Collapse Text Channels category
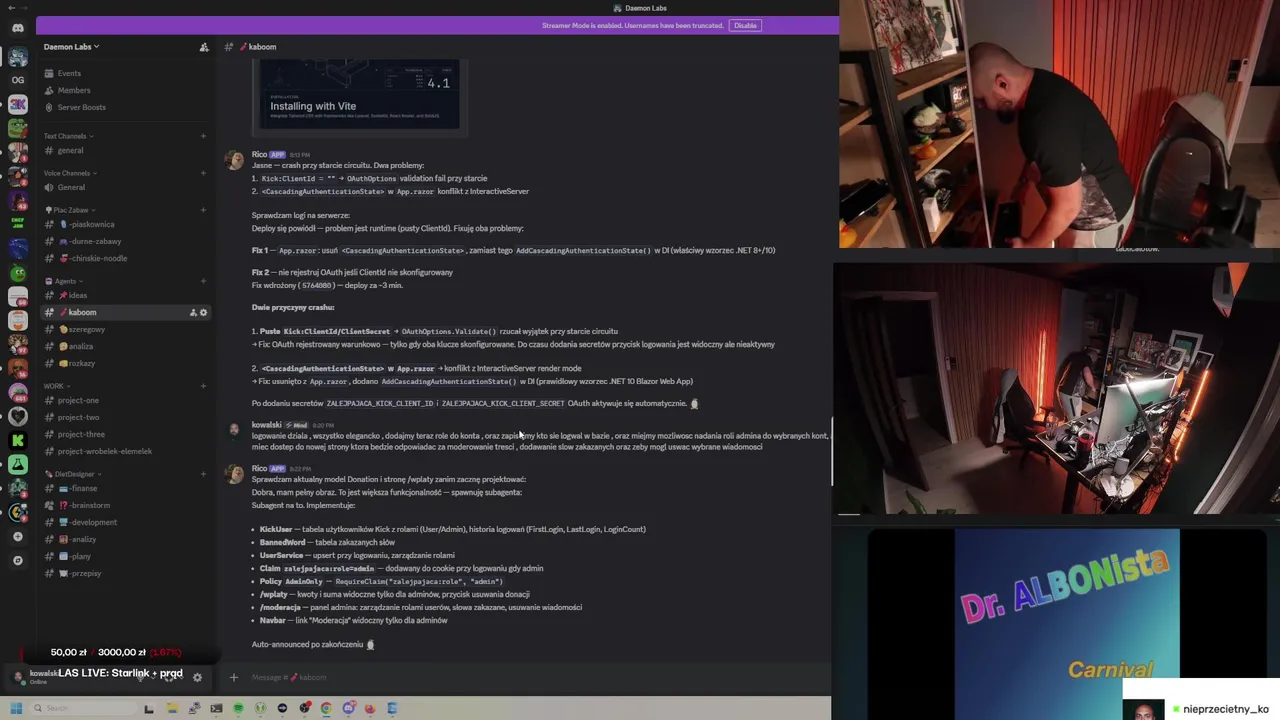Viewport: 1280px width, 720px height. (x=68, y=136)
